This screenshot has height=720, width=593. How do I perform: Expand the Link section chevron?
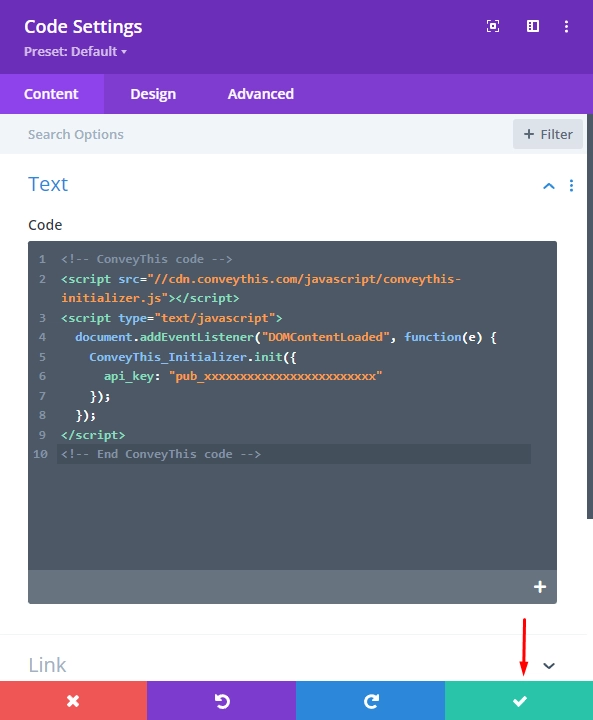[x=549, y=665]
